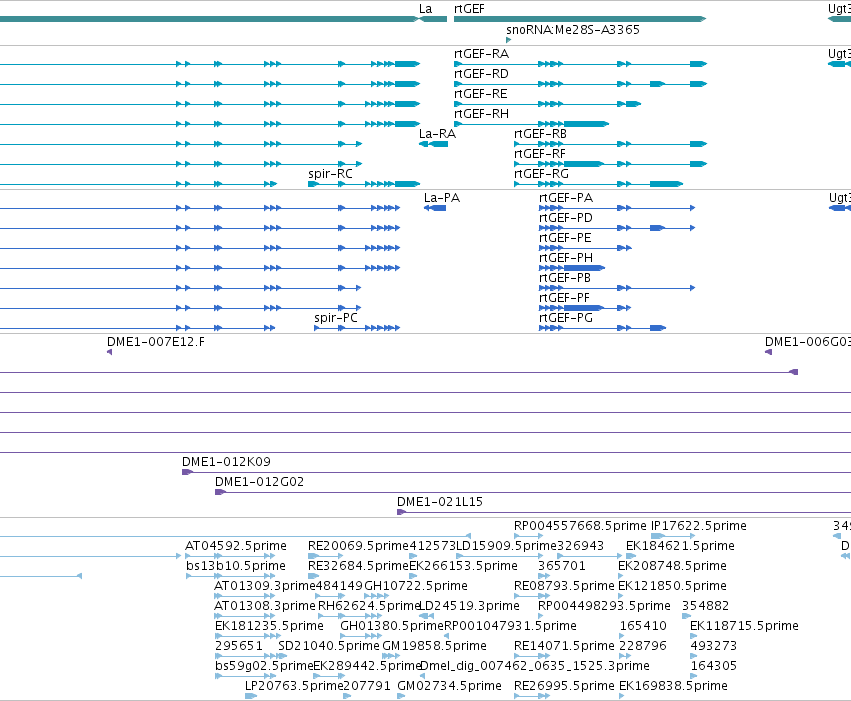Click the 228796 feature label
The height and width of the screenshot is (701, 851).
tap(643, 647)
